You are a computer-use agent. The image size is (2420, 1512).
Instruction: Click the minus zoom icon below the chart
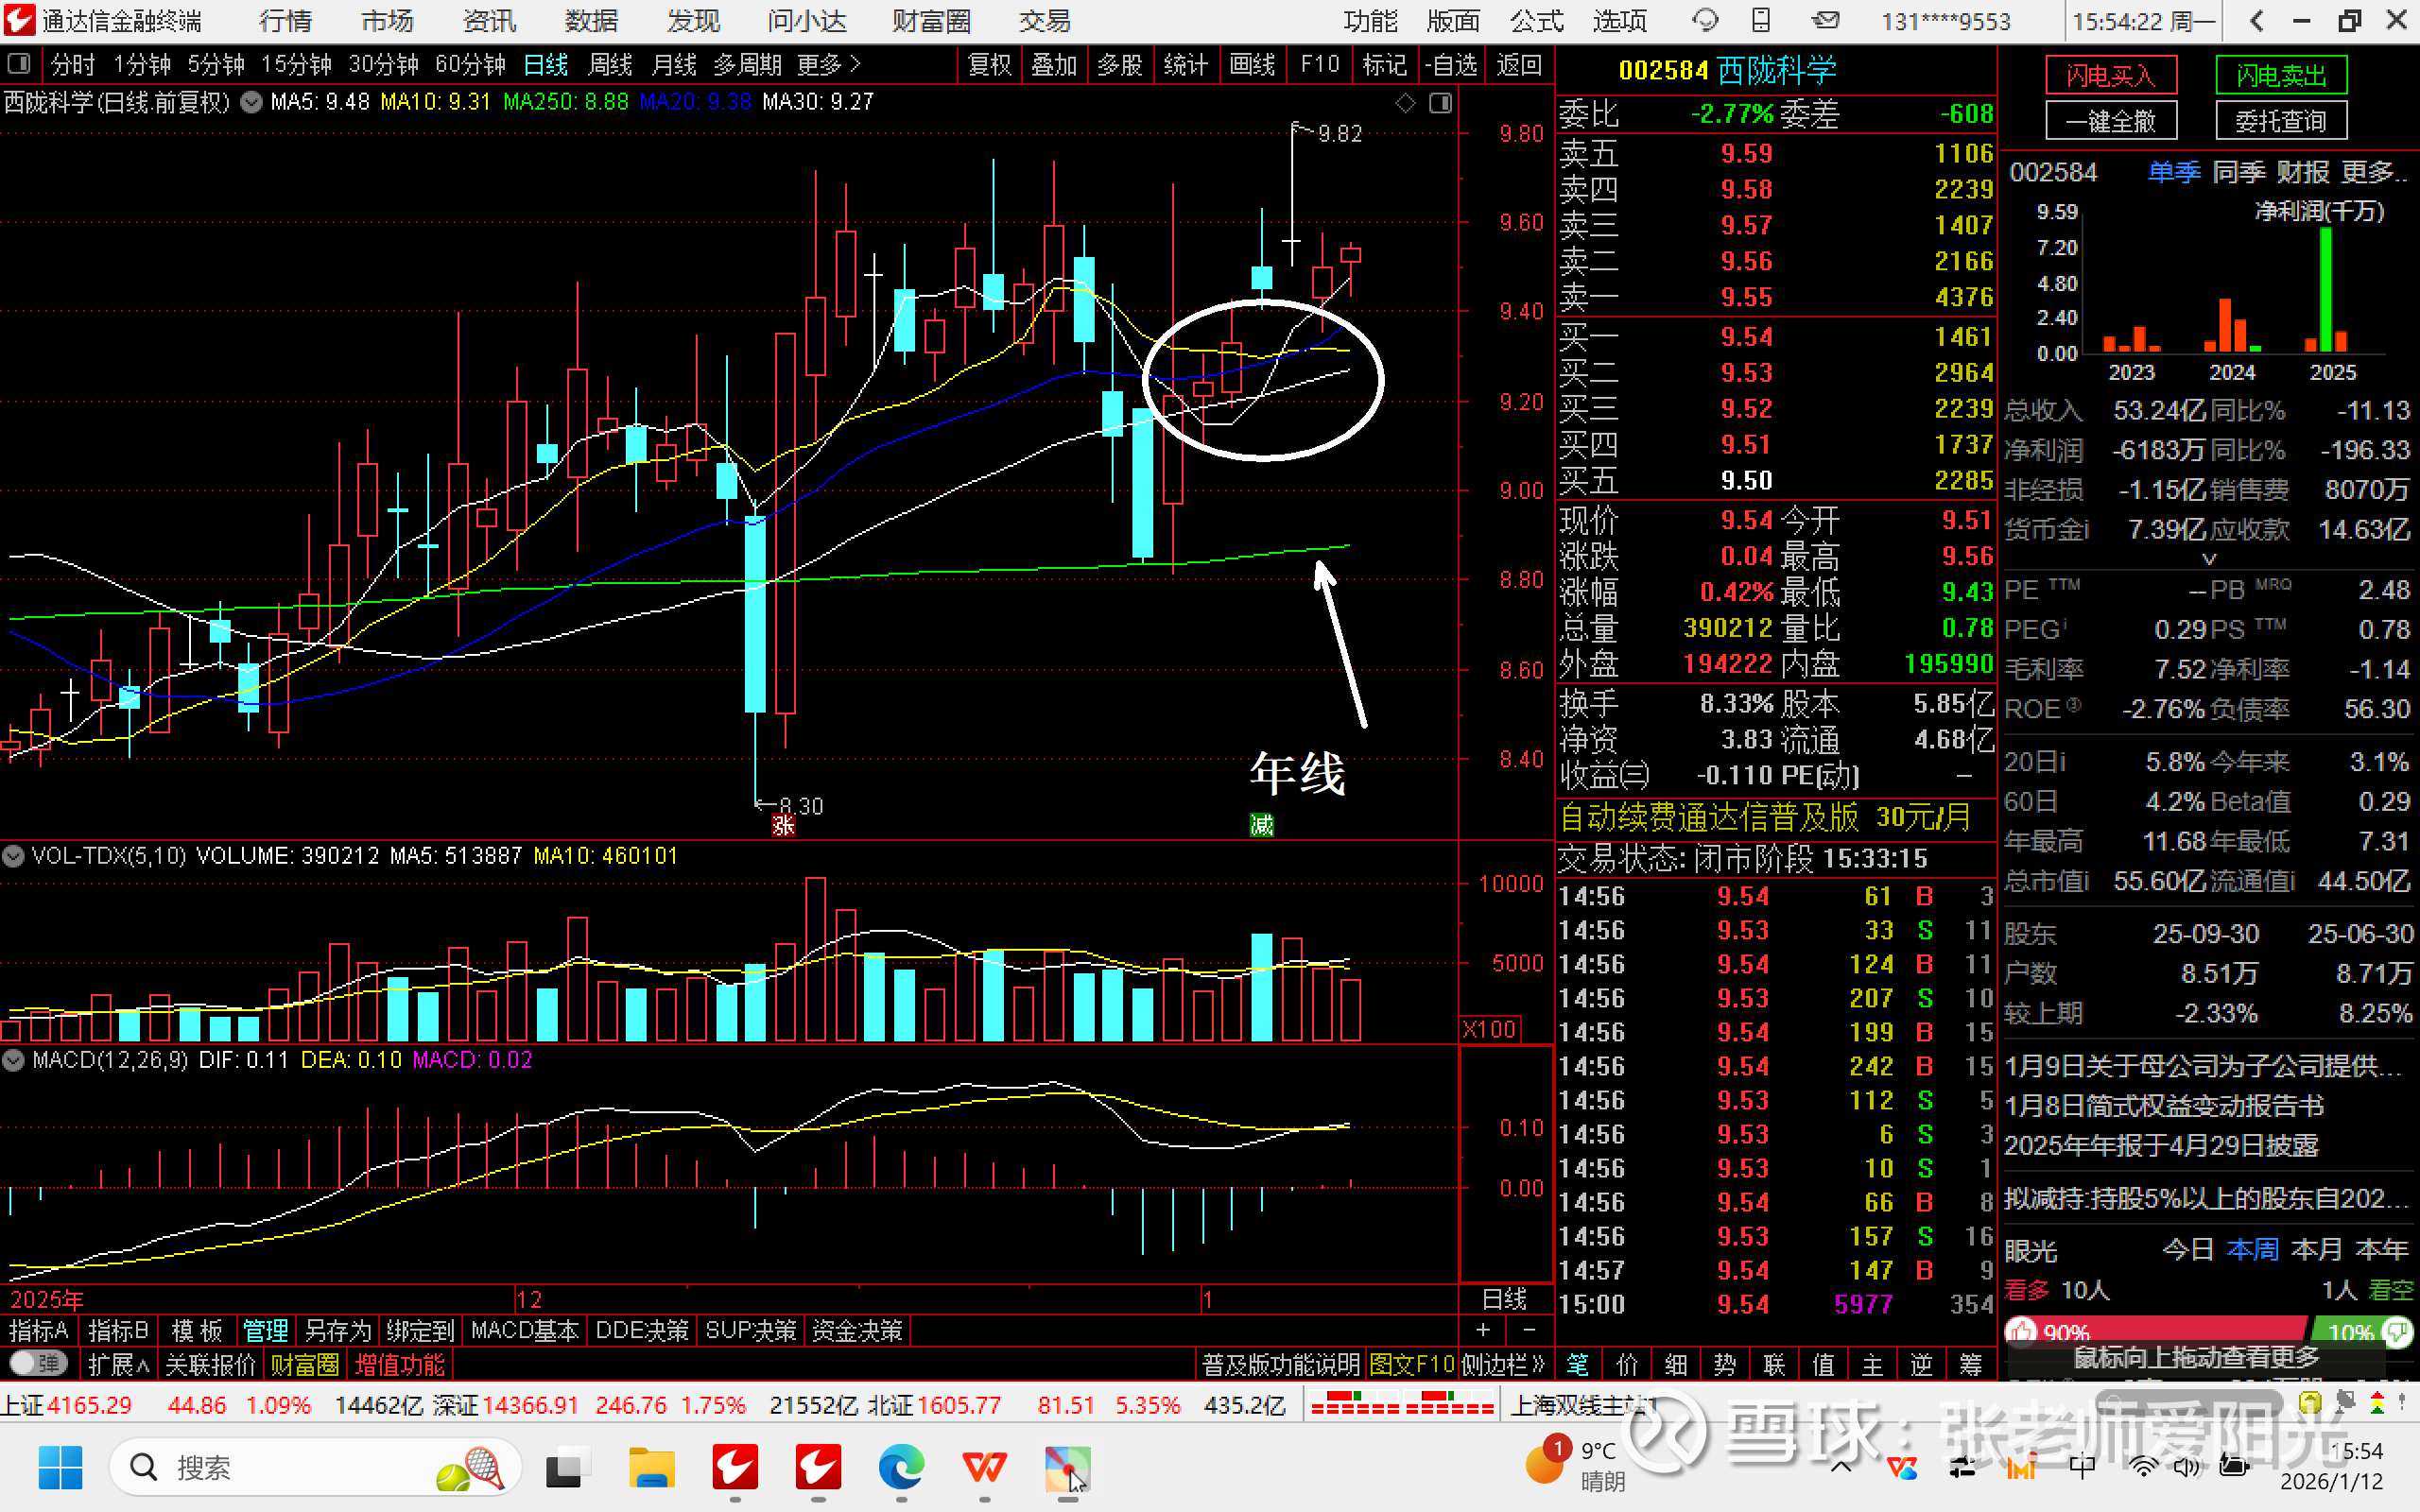point(1529,1330)
